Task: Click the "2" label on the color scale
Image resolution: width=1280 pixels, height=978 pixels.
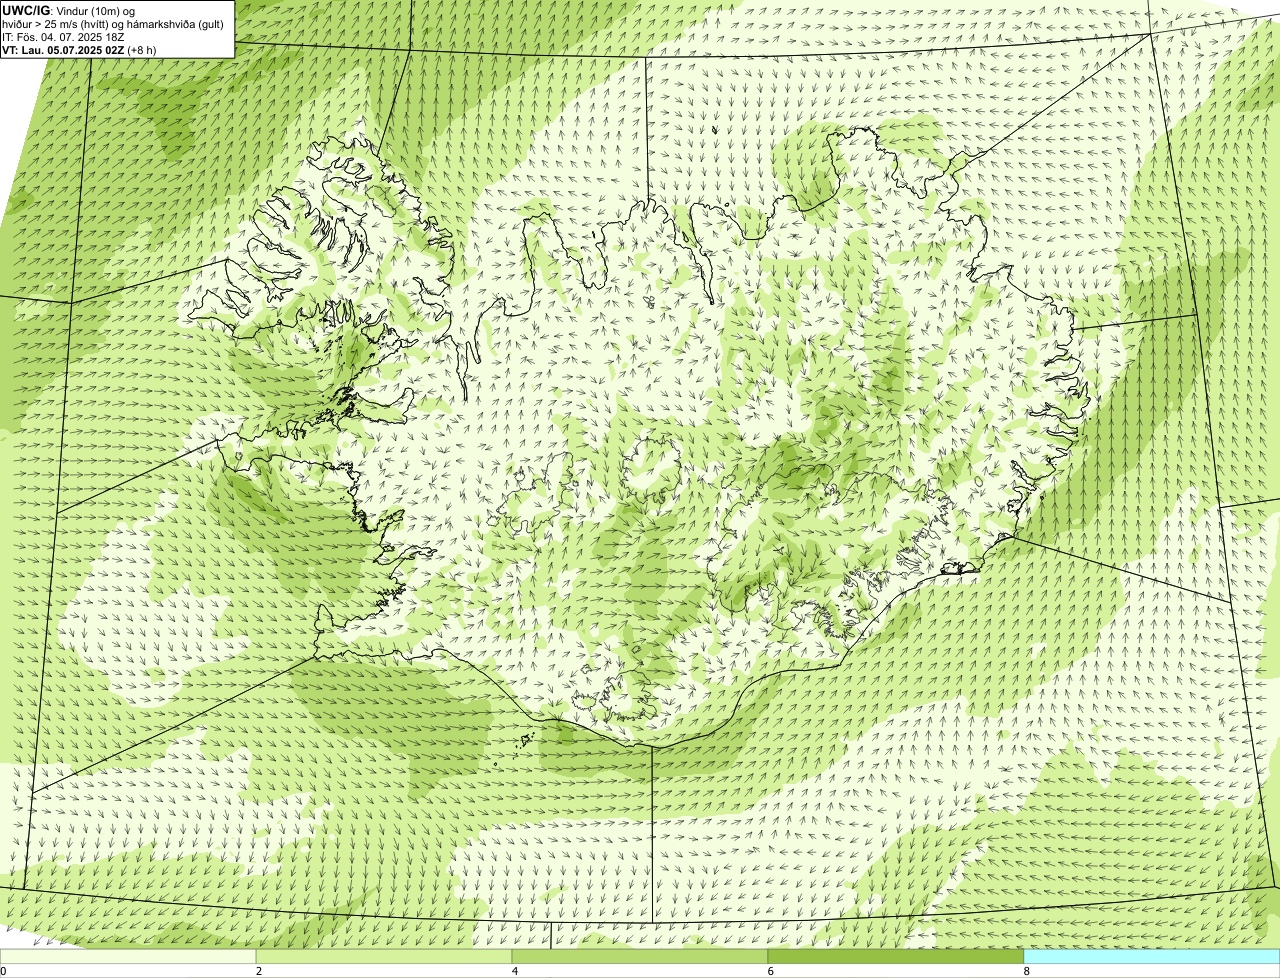Action: coord(259,971)
